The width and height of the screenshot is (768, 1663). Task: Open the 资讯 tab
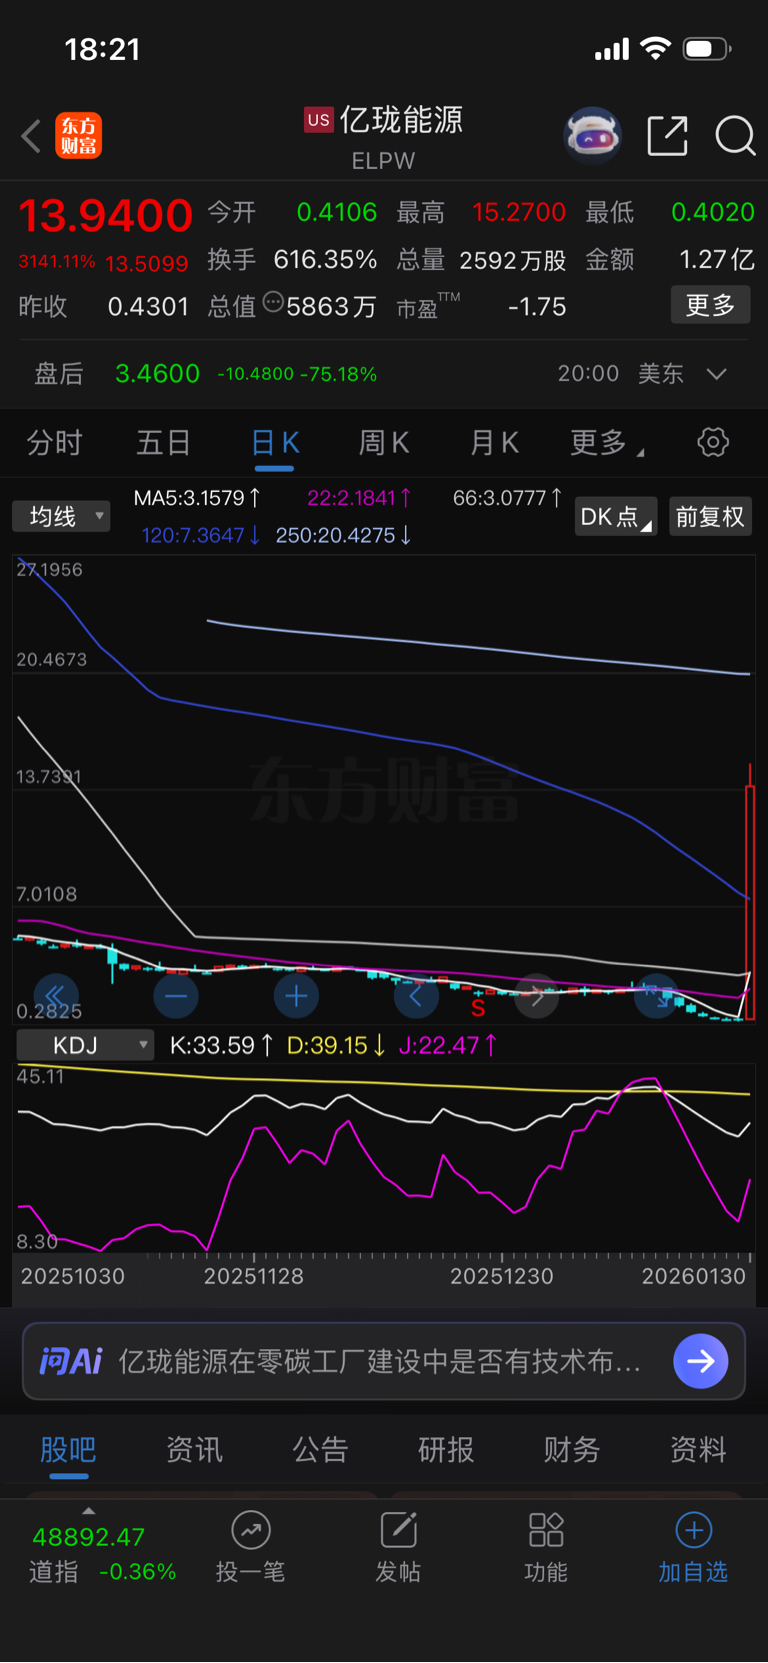click(x=194, y=1449)
